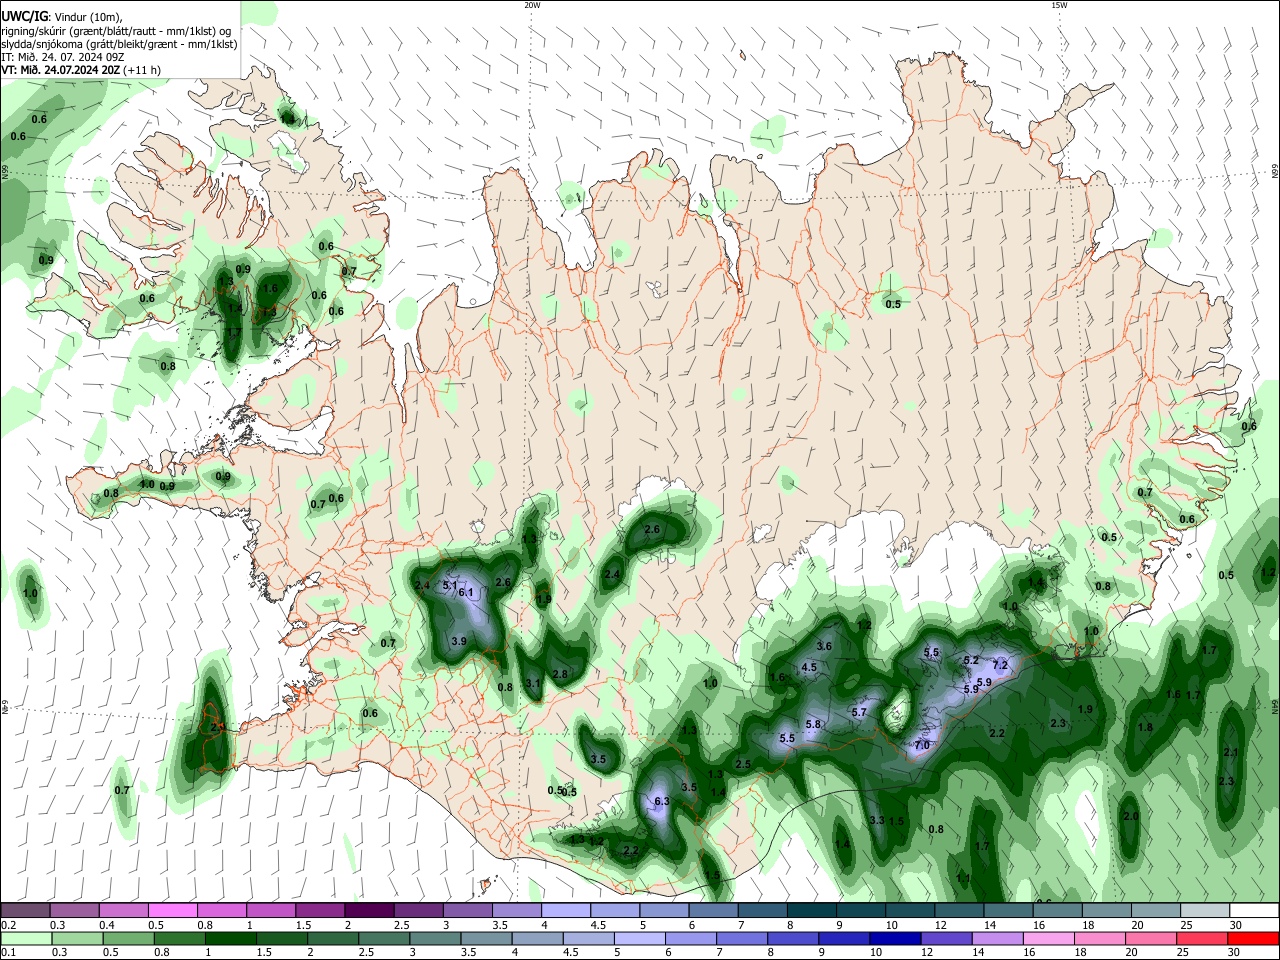Click the red swatch at the rain legend's end
This screenshot has width=1280, height=960.
1254,938
